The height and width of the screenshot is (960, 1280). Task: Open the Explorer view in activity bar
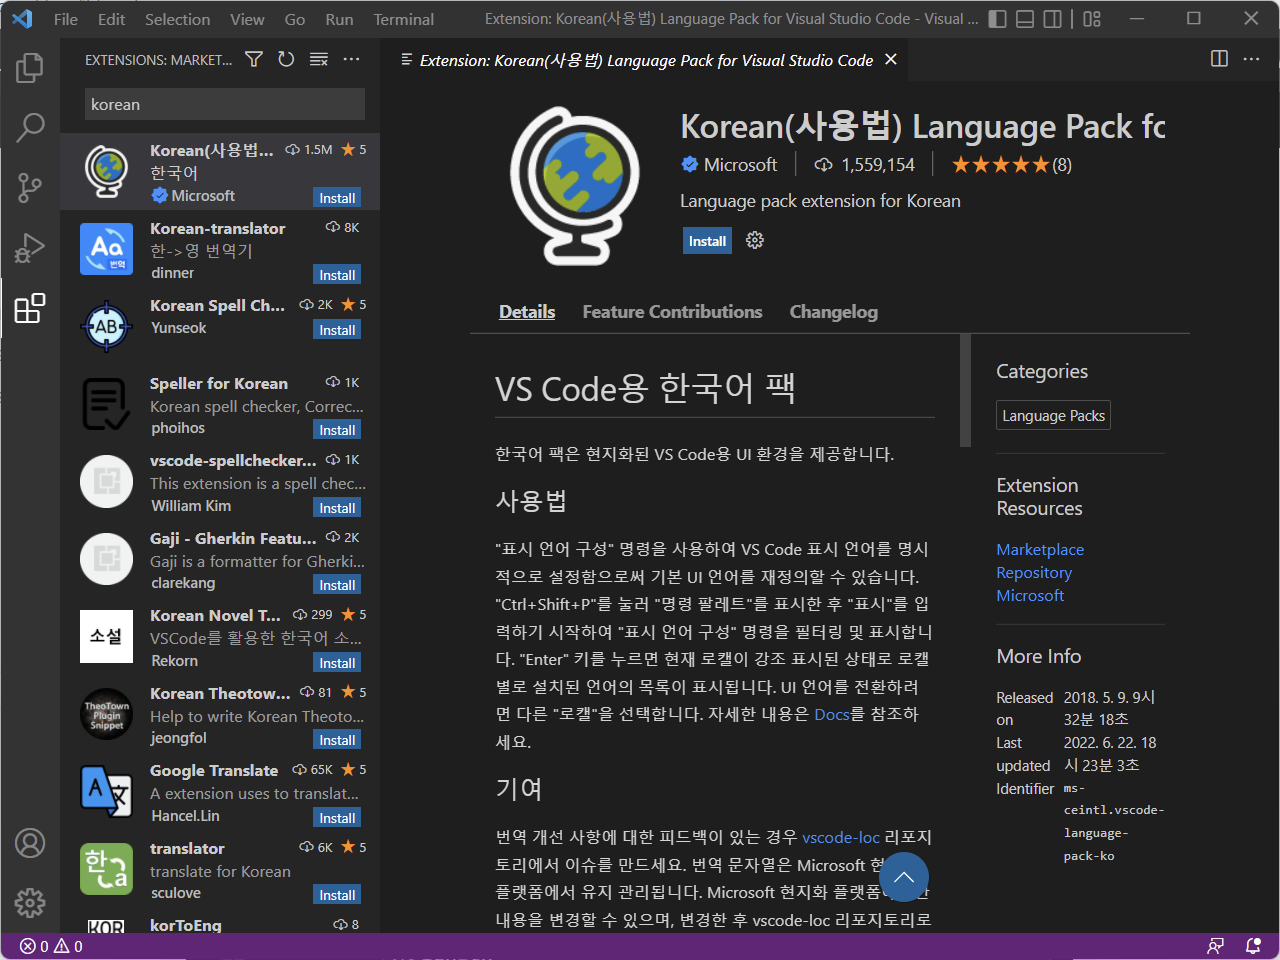(30, 68)
